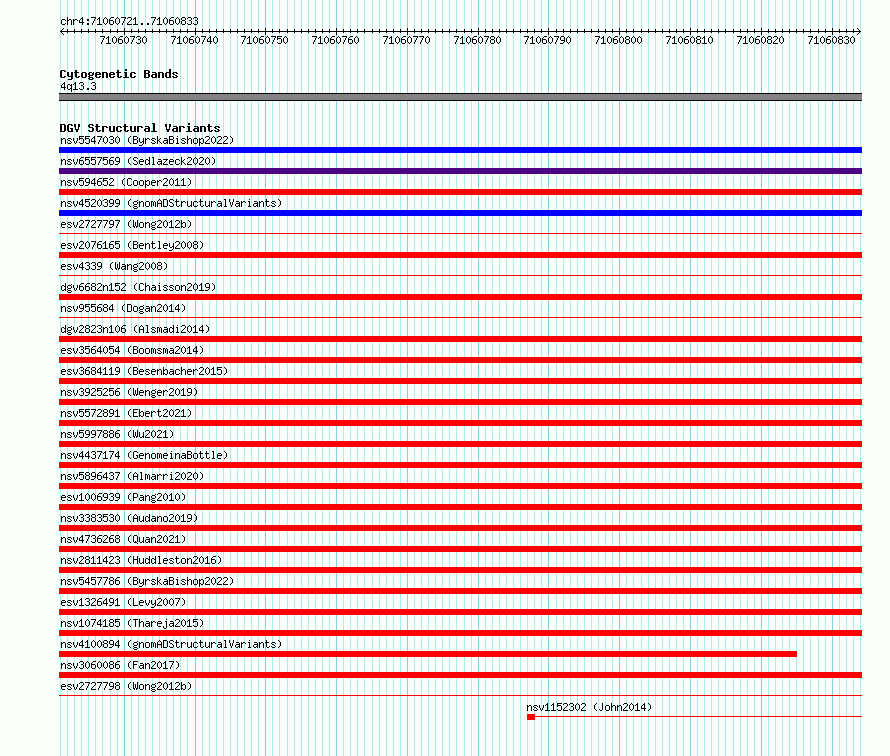Viewport: 890px width, 756px height.
Task: Select variant nsv2811423 (Huddleston2016)
Action: [x=141, y=560]
